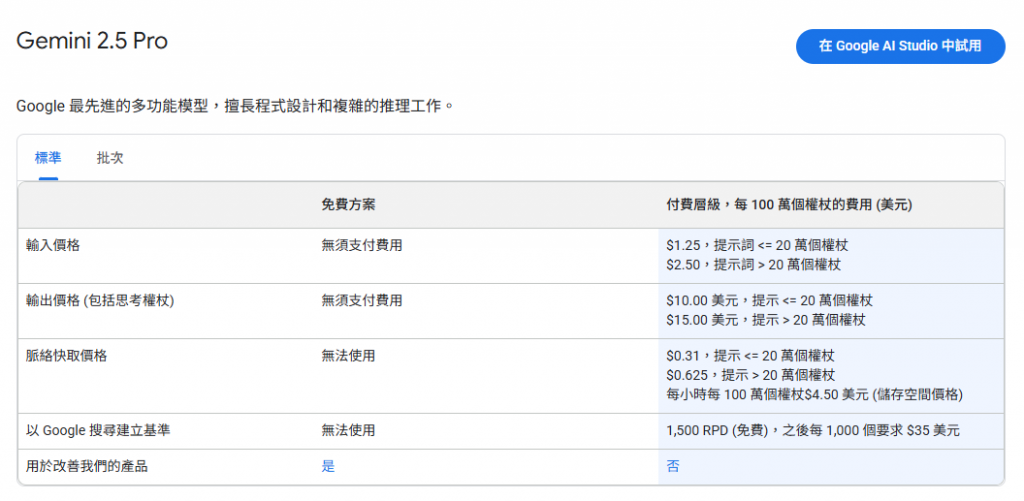Click the $1.25 input price text
Screen dimensions: 1024x501
[x=757, y=246]
